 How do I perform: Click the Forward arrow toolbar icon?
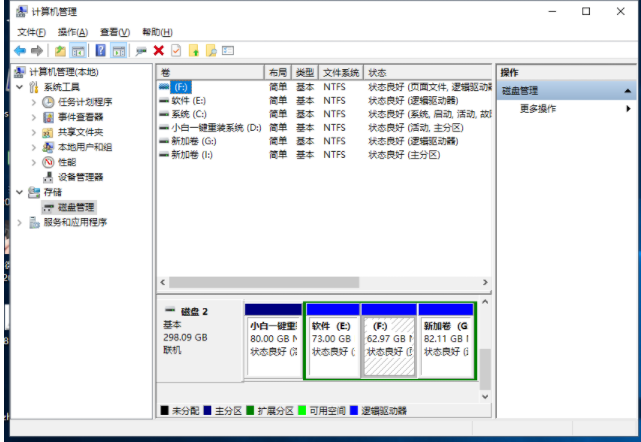37,51
